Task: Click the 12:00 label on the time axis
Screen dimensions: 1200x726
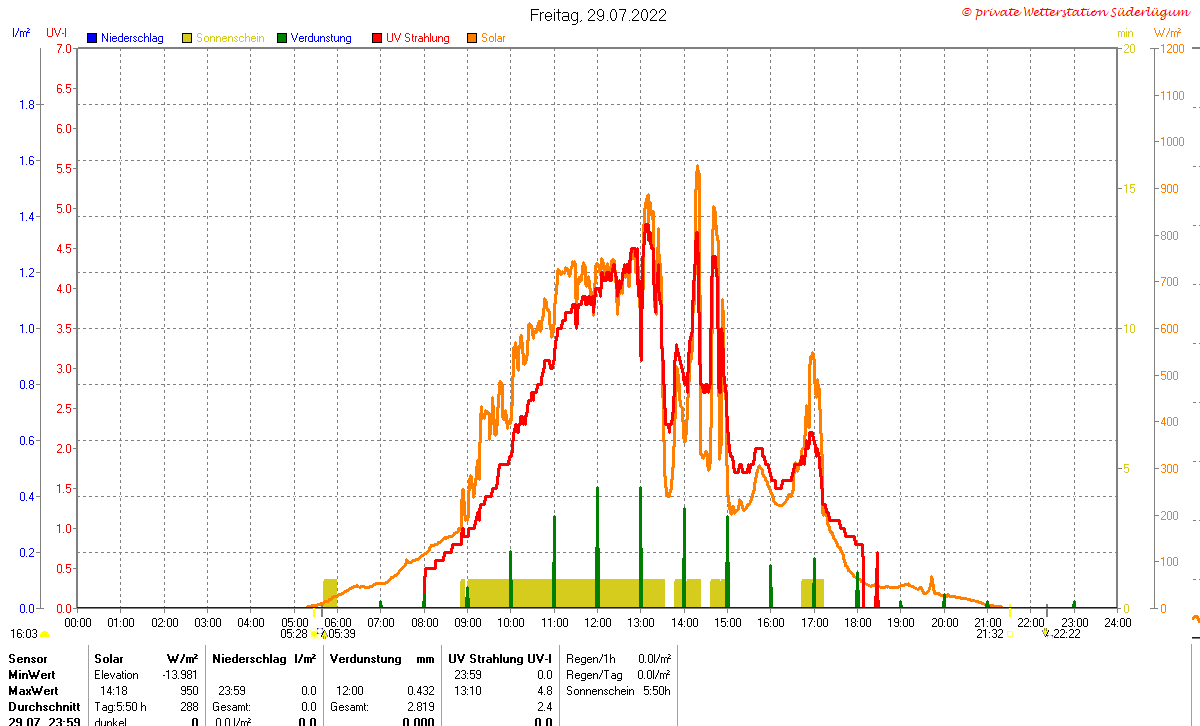Action: [x=598, y=622]
